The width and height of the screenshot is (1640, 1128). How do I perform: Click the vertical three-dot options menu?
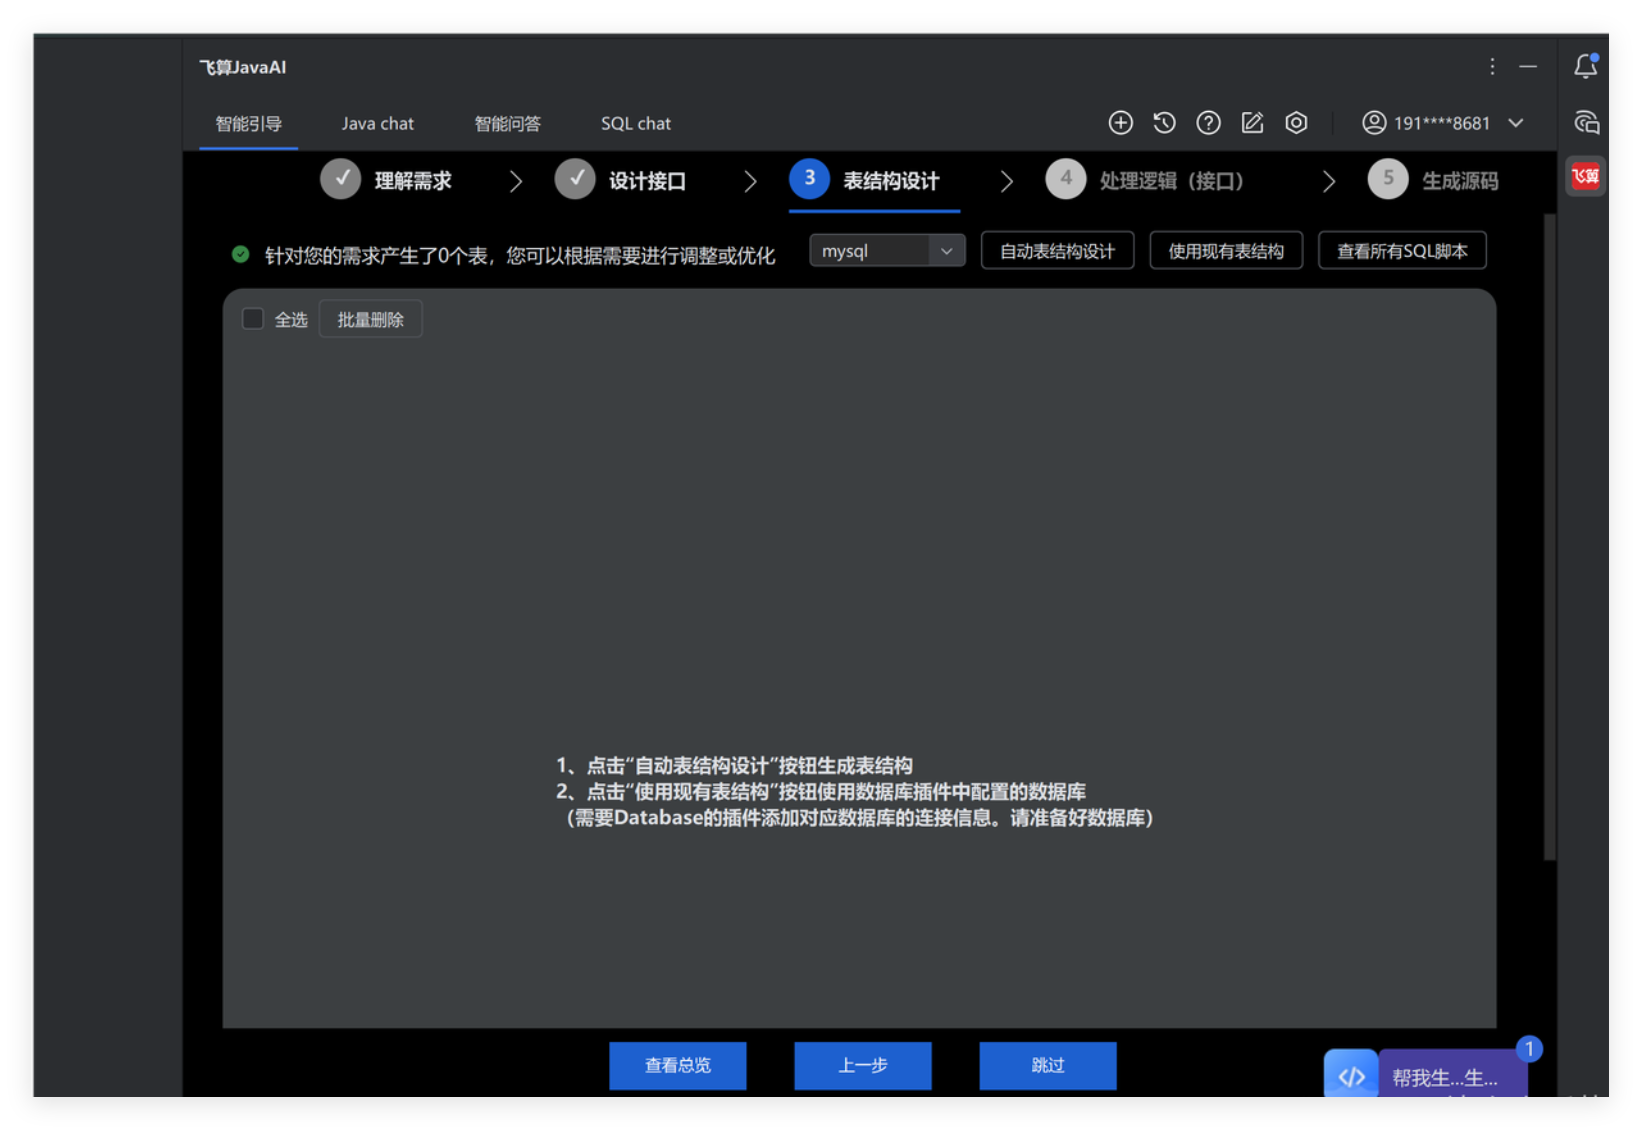click(x=1492, y=66)
